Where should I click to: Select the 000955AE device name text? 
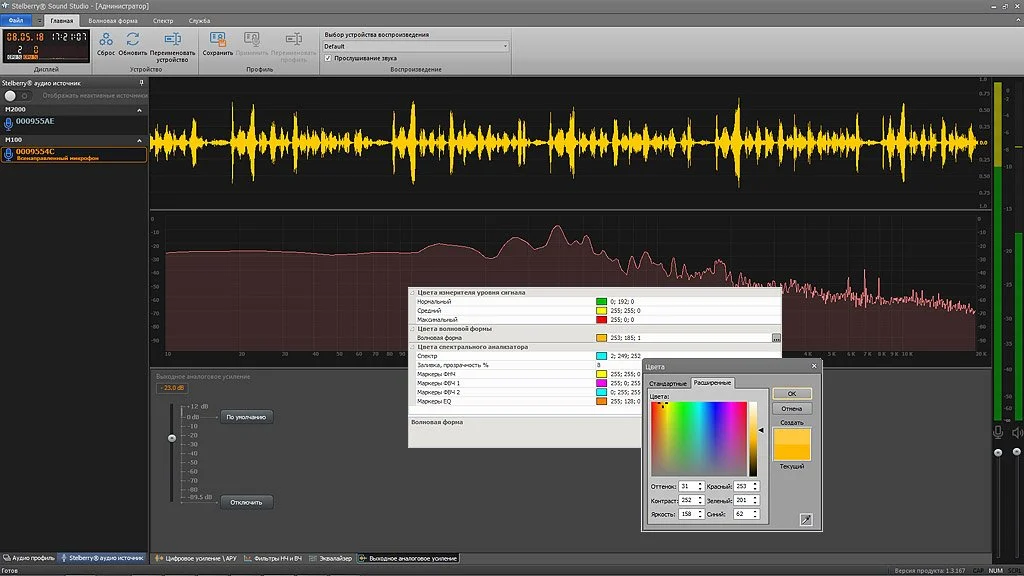[35, 121]
